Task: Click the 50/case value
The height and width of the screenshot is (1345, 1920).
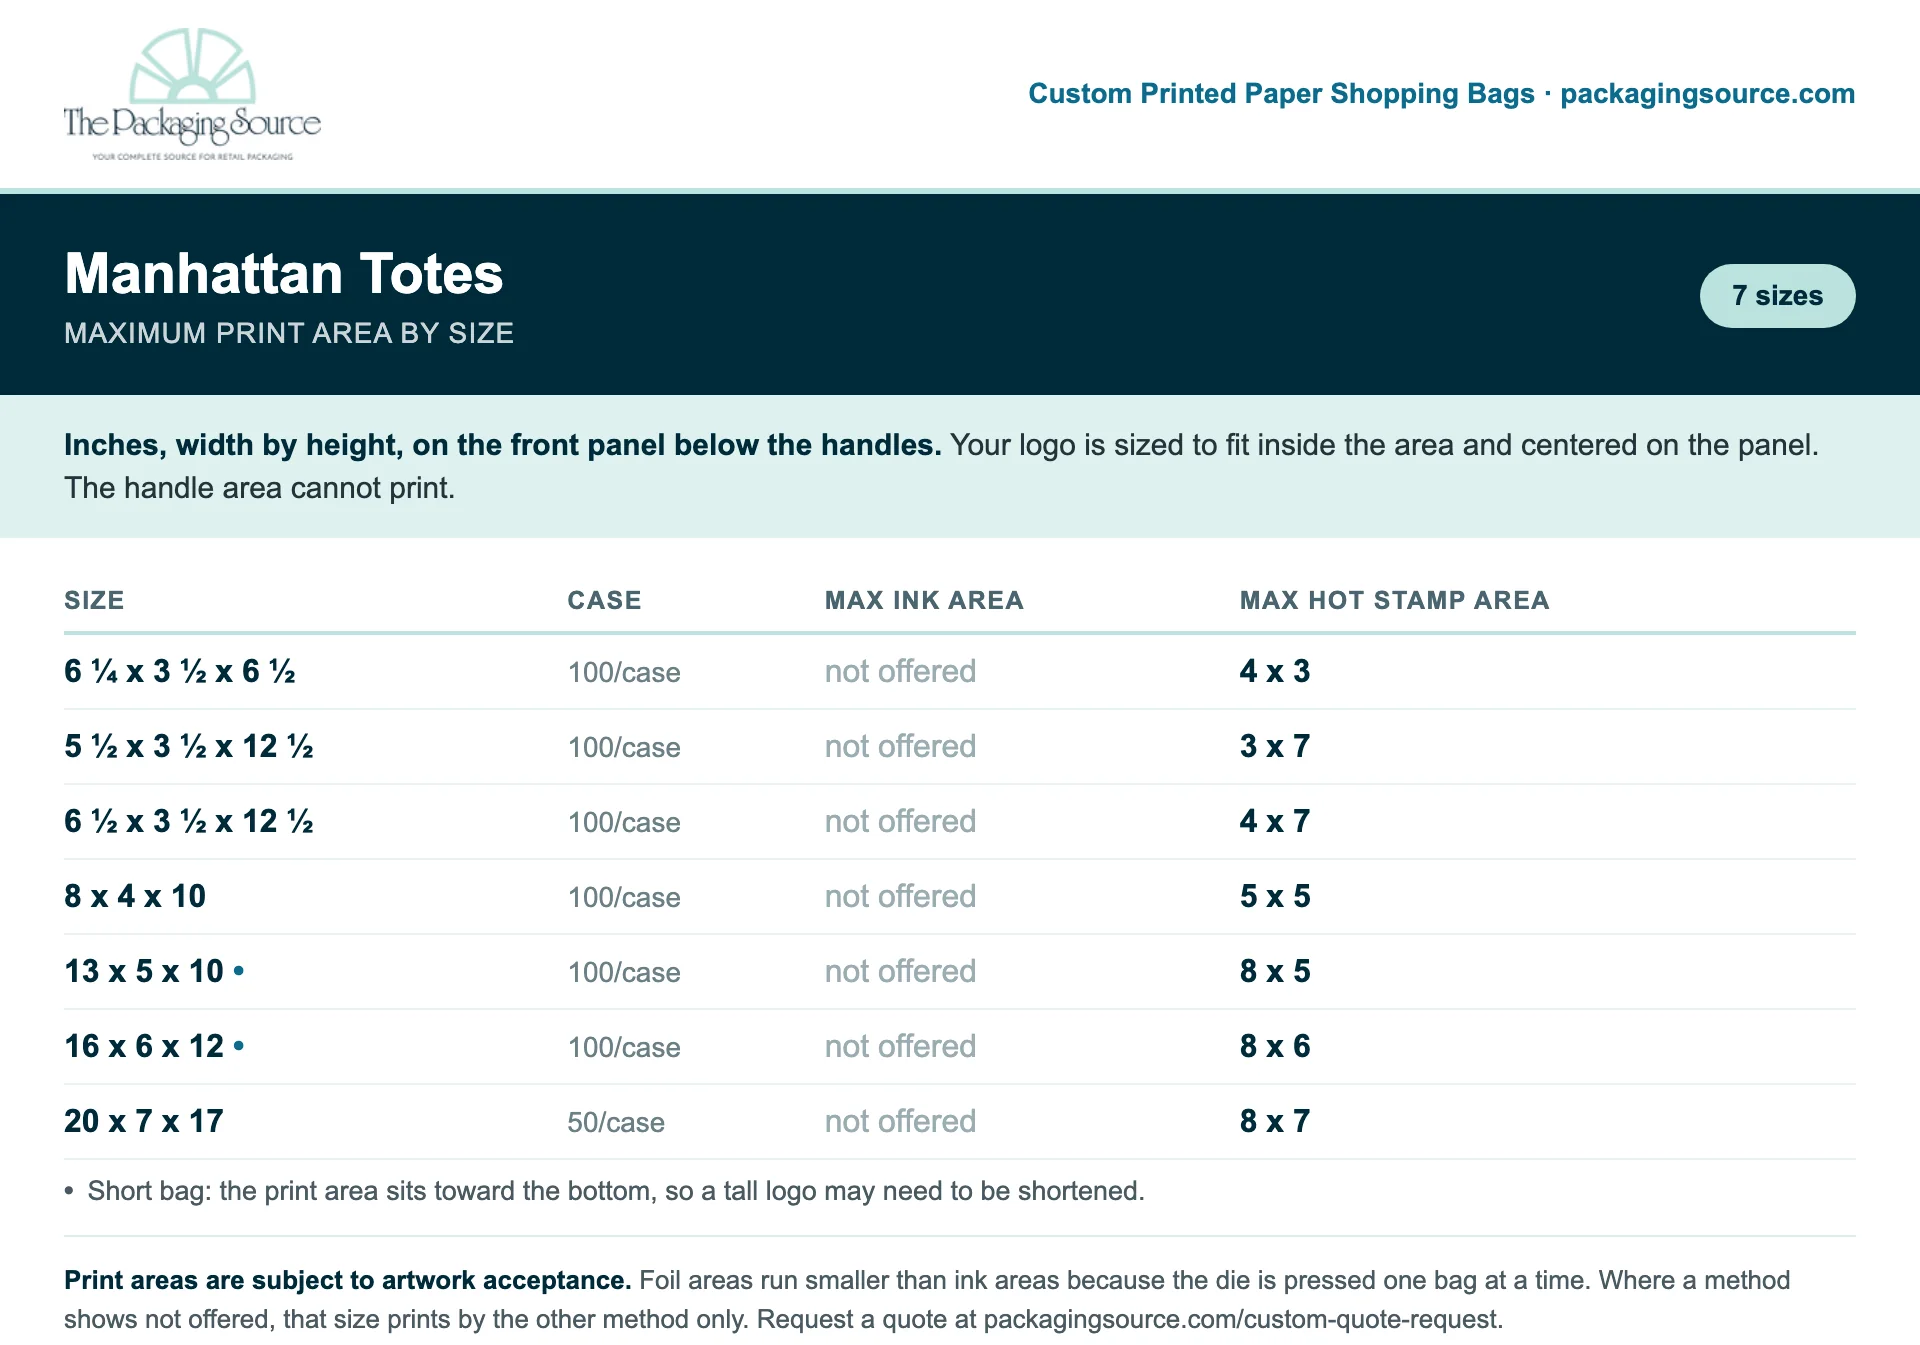Action: (x=616, y=1122)
